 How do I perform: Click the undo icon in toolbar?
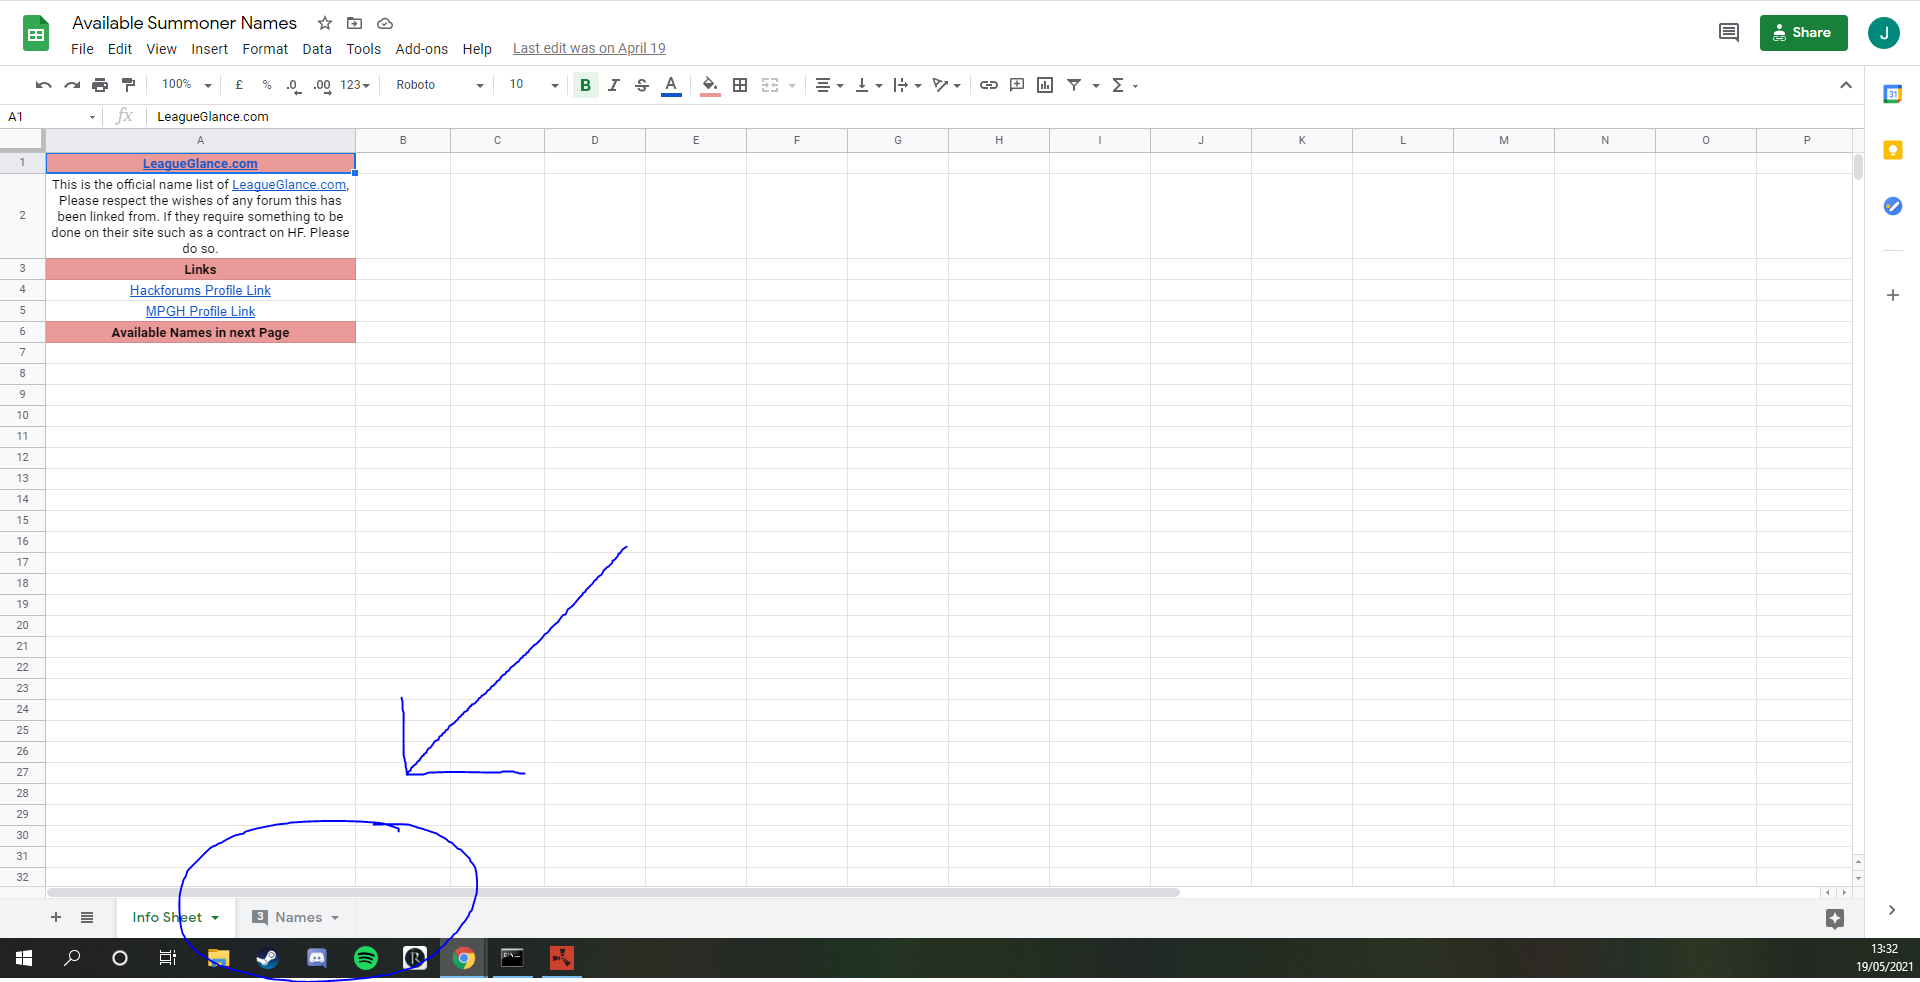(43, 85)
